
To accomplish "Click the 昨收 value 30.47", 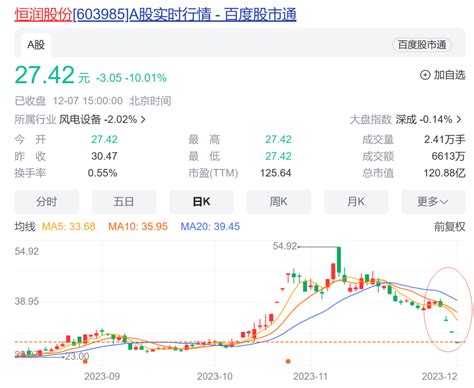I will pyautogui.click(x=104, y=156).
